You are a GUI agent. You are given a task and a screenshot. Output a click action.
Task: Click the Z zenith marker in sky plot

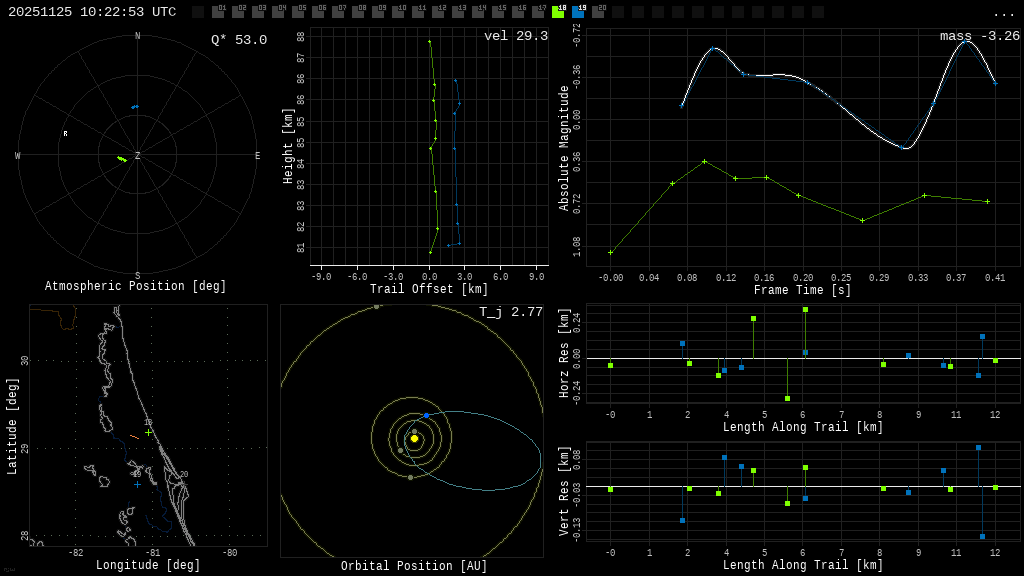(138, 156)
